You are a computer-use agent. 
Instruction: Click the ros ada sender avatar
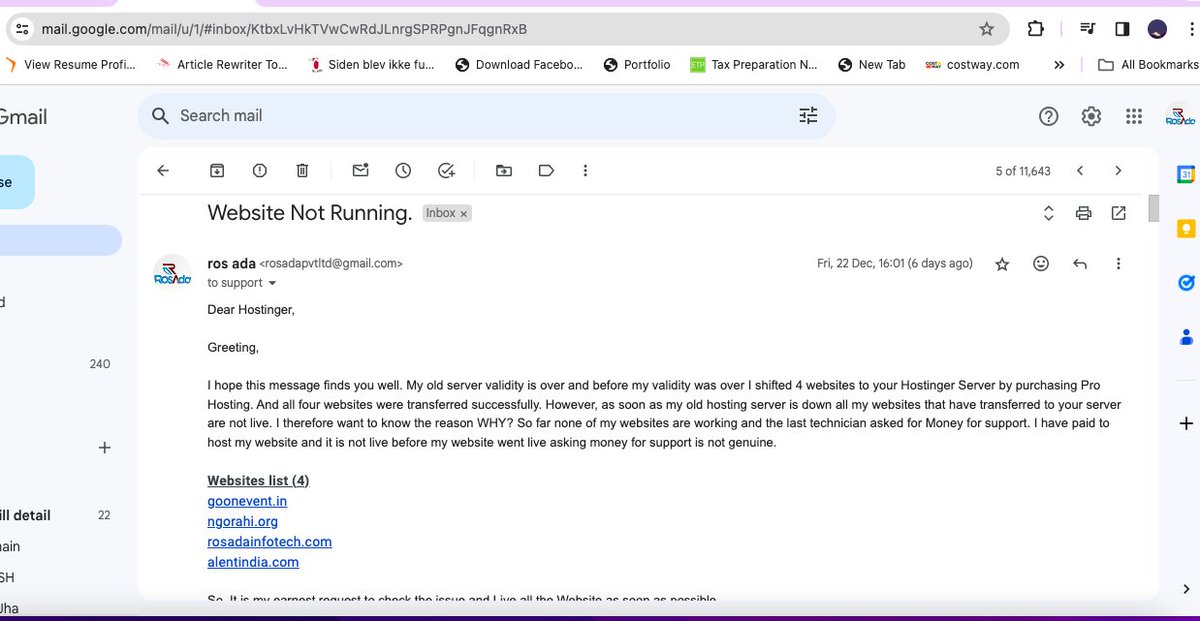pos(171,273)
